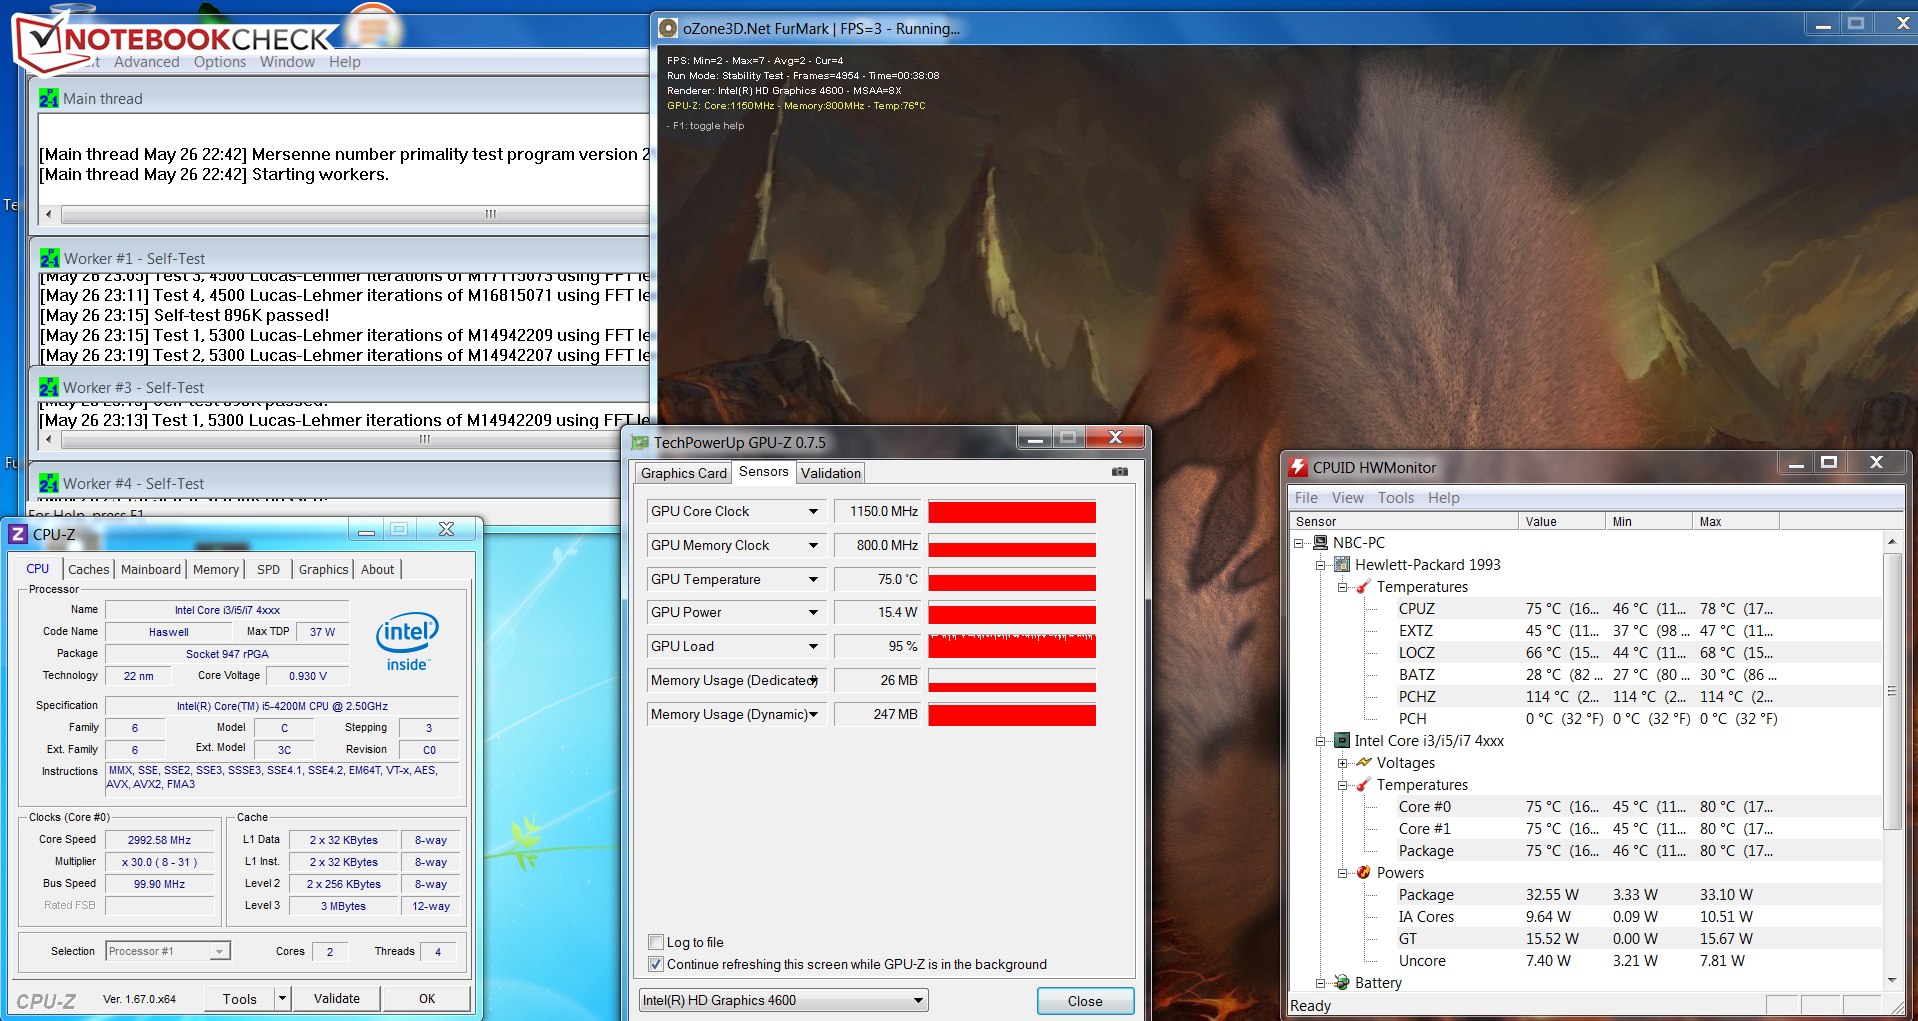
Task: Click the GPU-Z screenshot camera icon
Action: [1120, 472]
